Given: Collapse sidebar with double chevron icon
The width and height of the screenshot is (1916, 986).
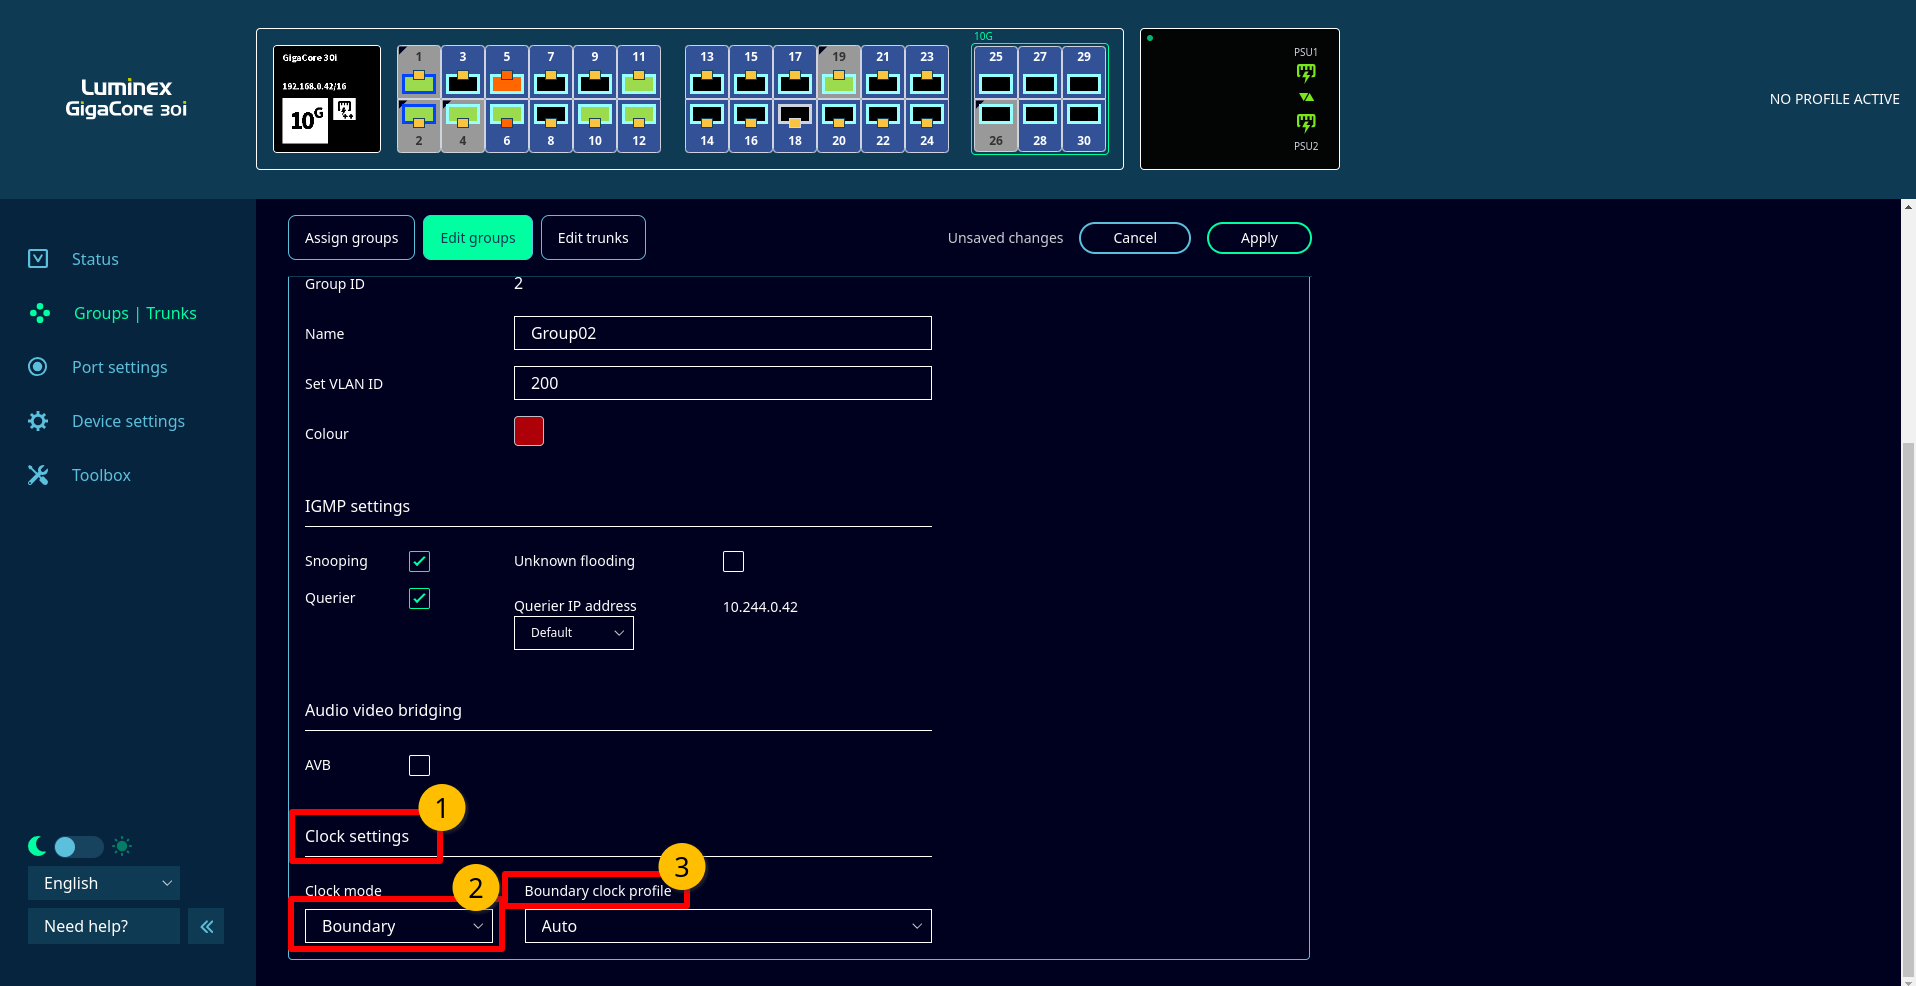Looking at the screenshot, I should (206, 926).
